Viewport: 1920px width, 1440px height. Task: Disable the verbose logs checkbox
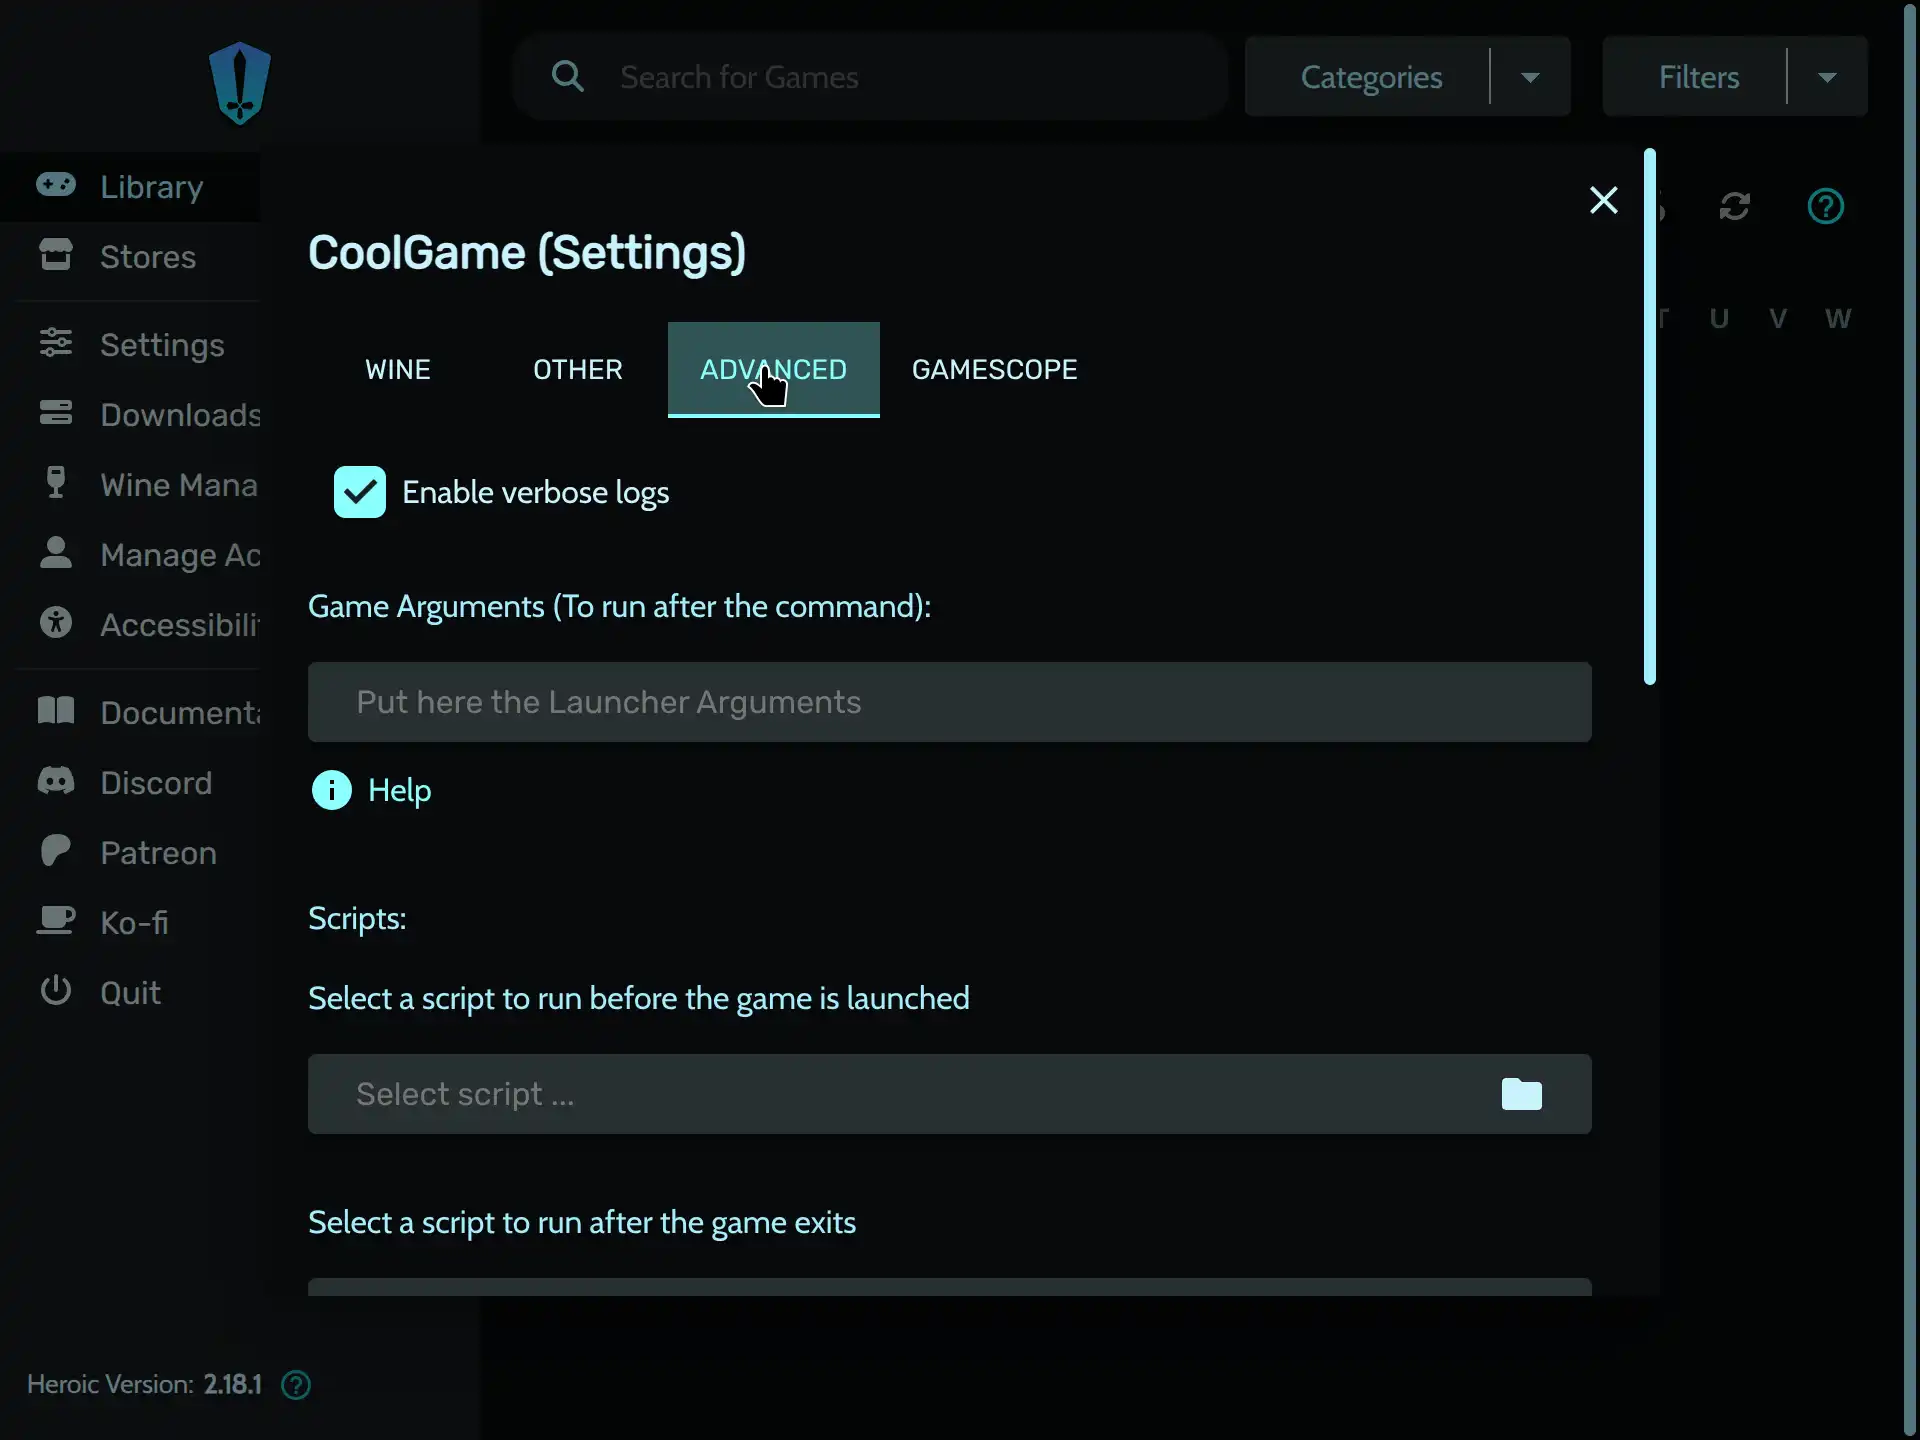coord(360,492)
